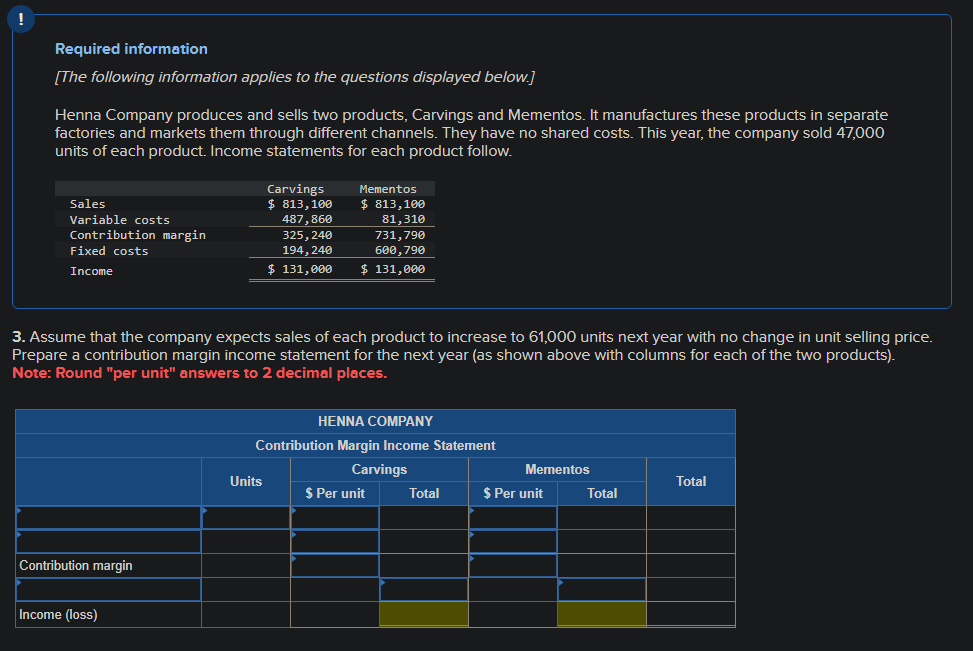Screen dimensions: 973x651
Task: Click the 'Required information' heading
Action: tap(131, 49)
